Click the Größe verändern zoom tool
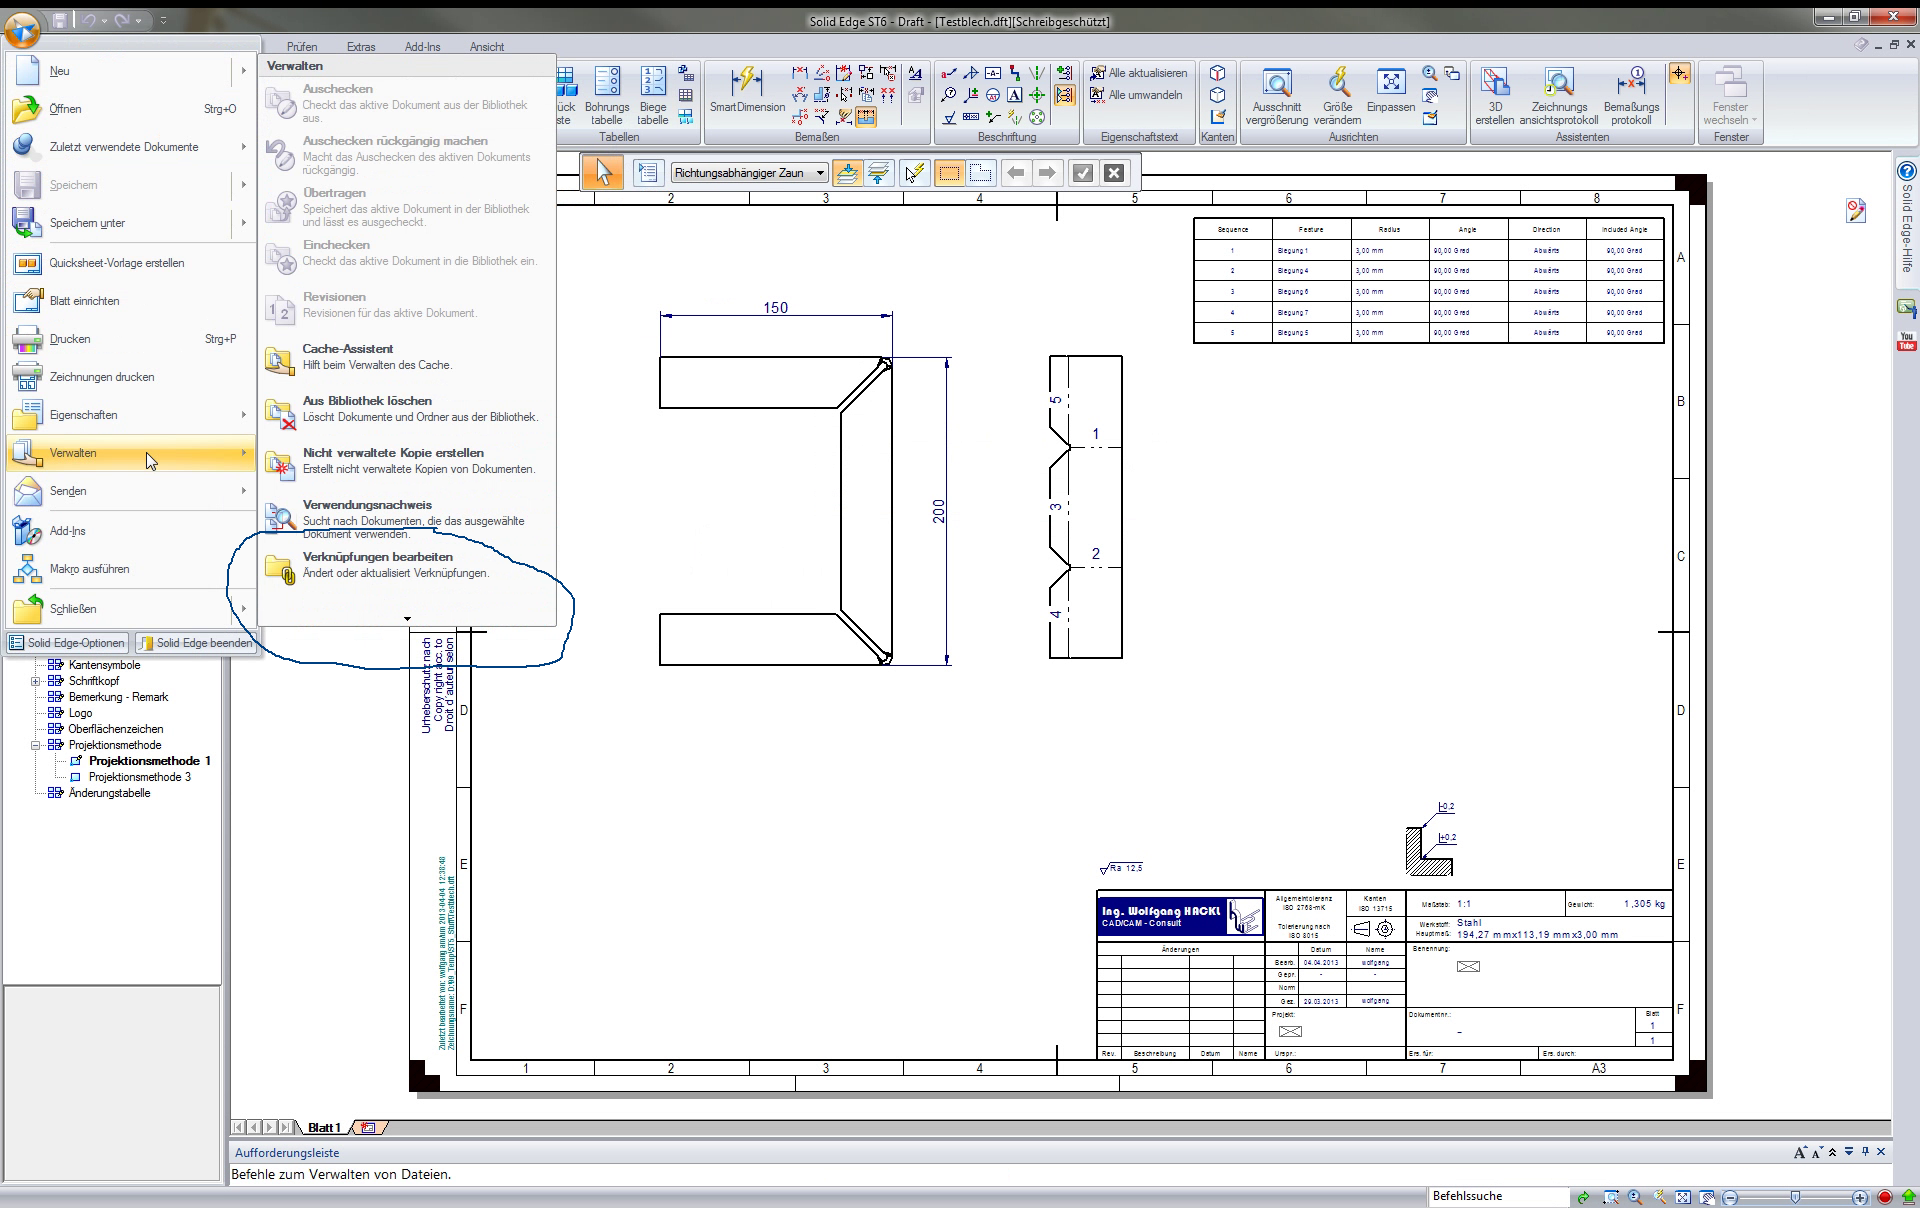Image resolution: width=1920 pixels, height=1208 pixels. point(1338,96)
